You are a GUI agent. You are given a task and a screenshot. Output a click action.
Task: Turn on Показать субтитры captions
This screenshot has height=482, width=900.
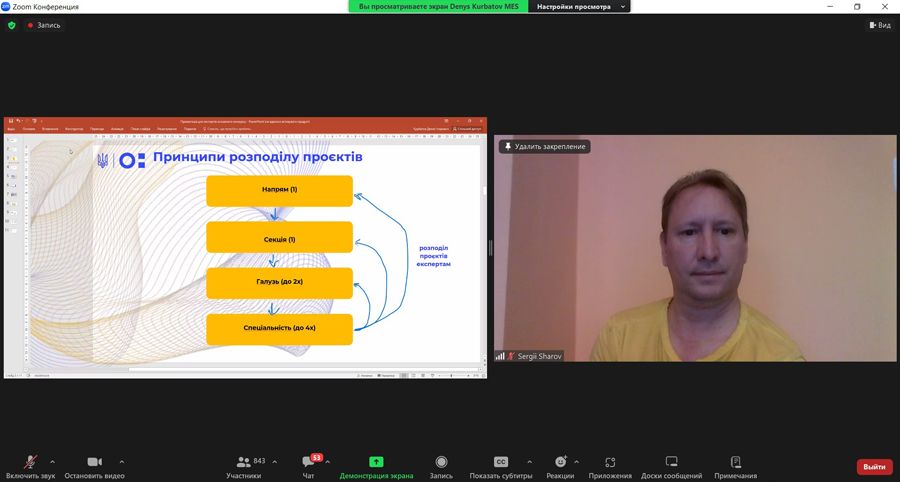coord(501,467)
